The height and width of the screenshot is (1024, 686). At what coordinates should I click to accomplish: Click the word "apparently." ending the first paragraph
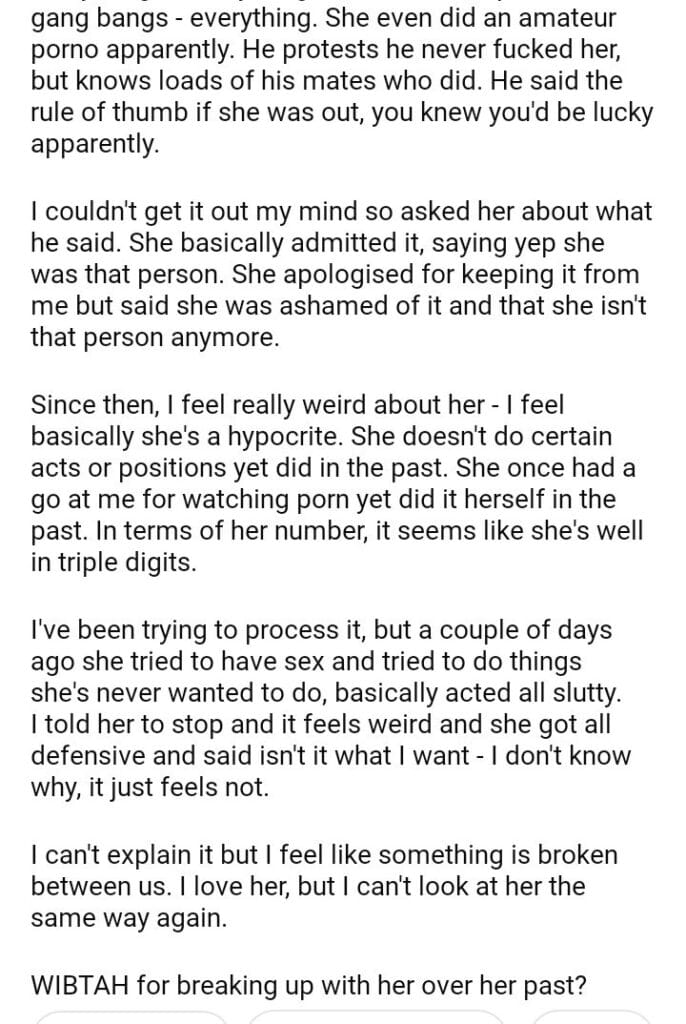(95, 145)
